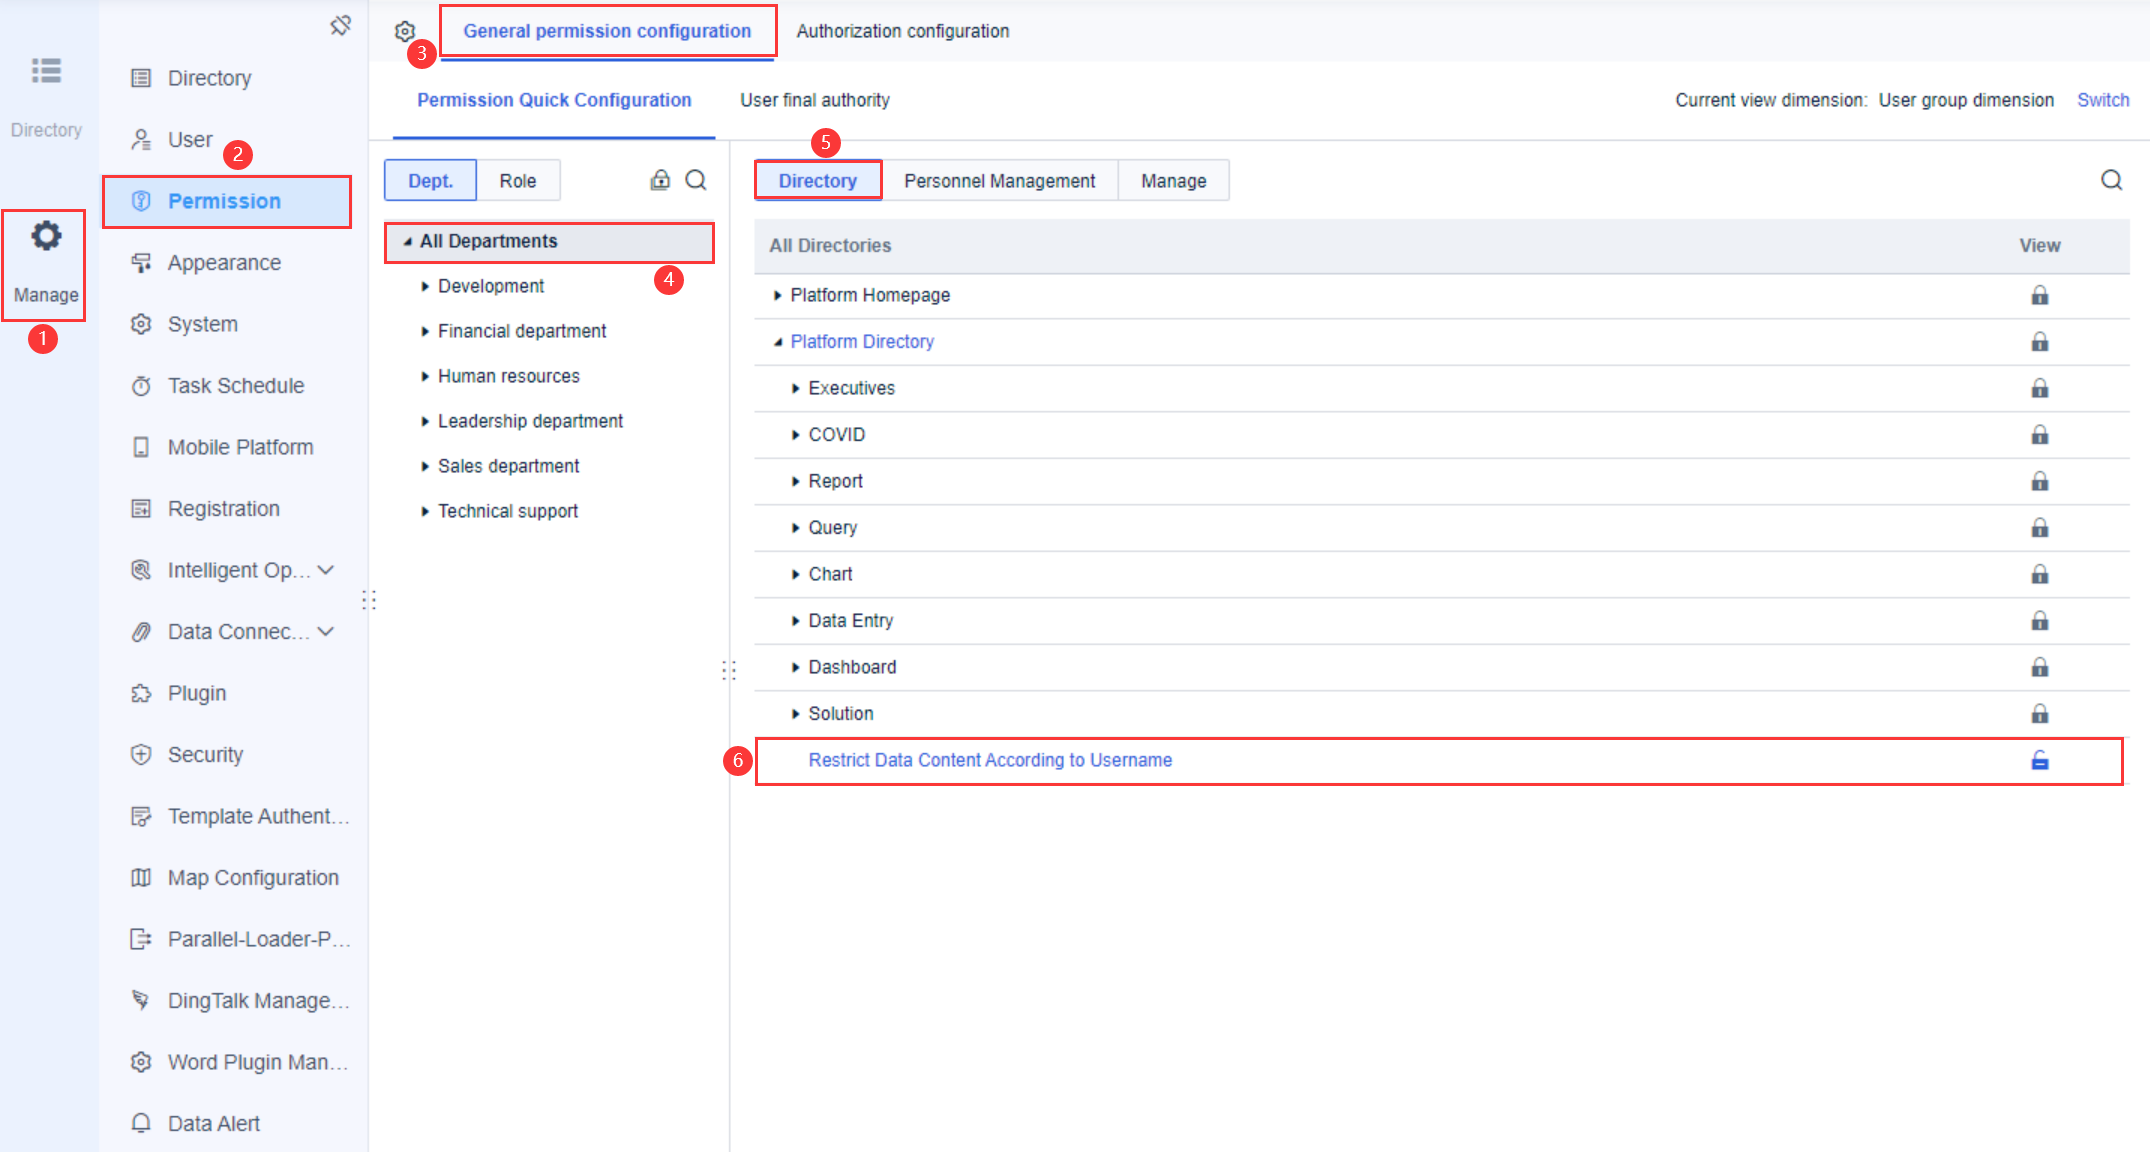Click the pin icon at the top of the sidebar
The height and width of the screenshot is (1152, 2150).
tap(340, 26)
